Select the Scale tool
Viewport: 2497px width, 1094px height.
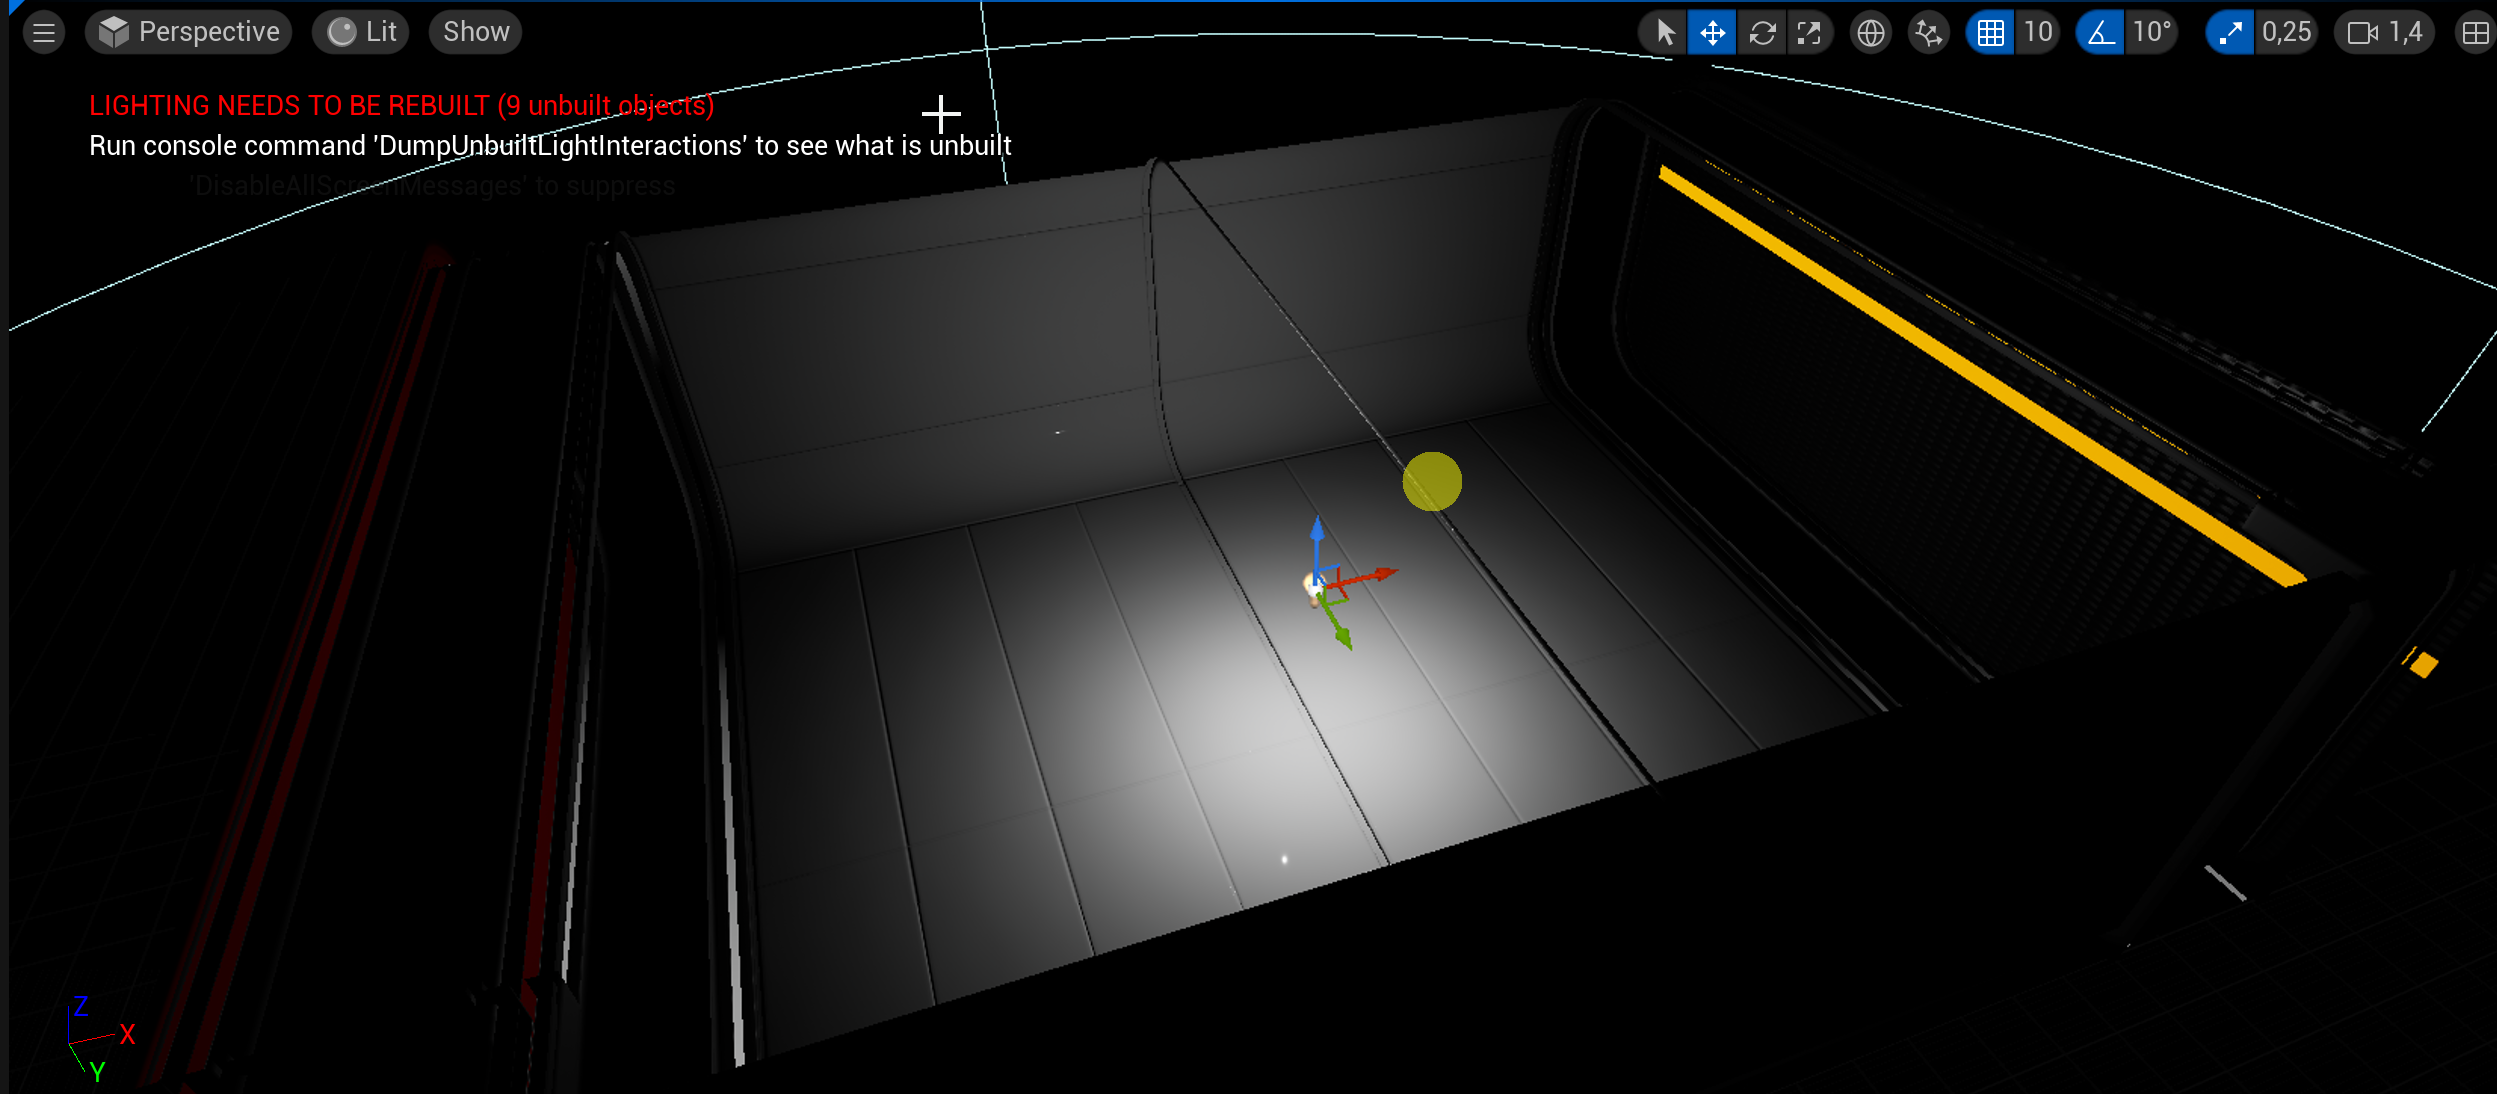click(x=1809, y=33)
